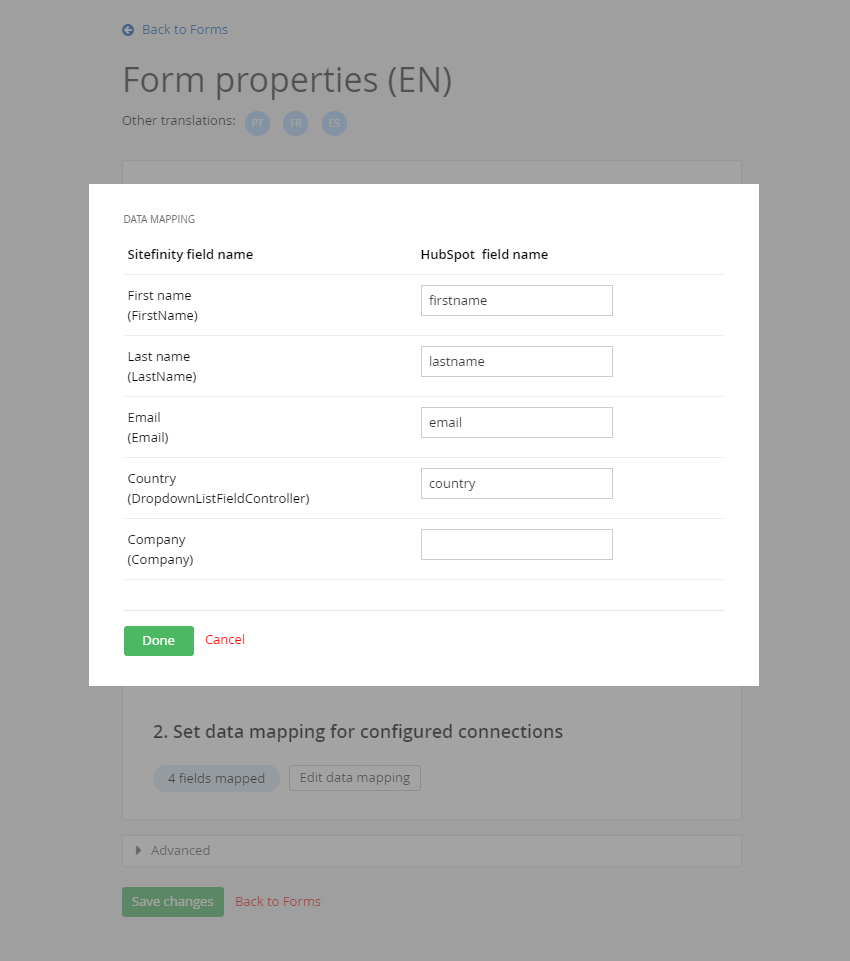
Task: Open Edit data mapping
Action: click(x=355, y=778)
